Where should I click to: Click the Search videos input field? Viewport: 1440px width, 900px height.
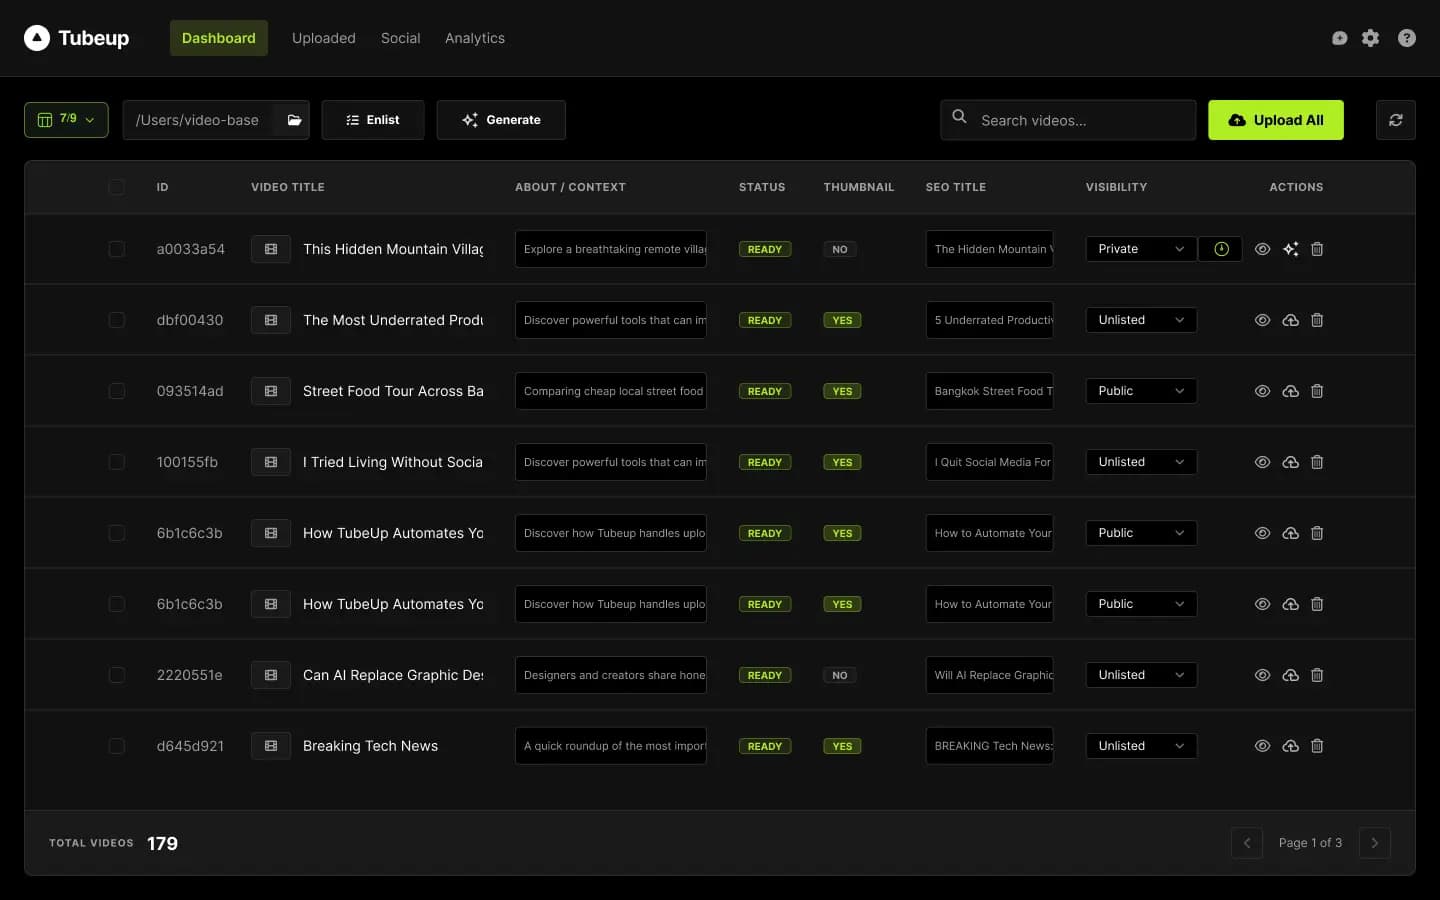(1068, 120)
